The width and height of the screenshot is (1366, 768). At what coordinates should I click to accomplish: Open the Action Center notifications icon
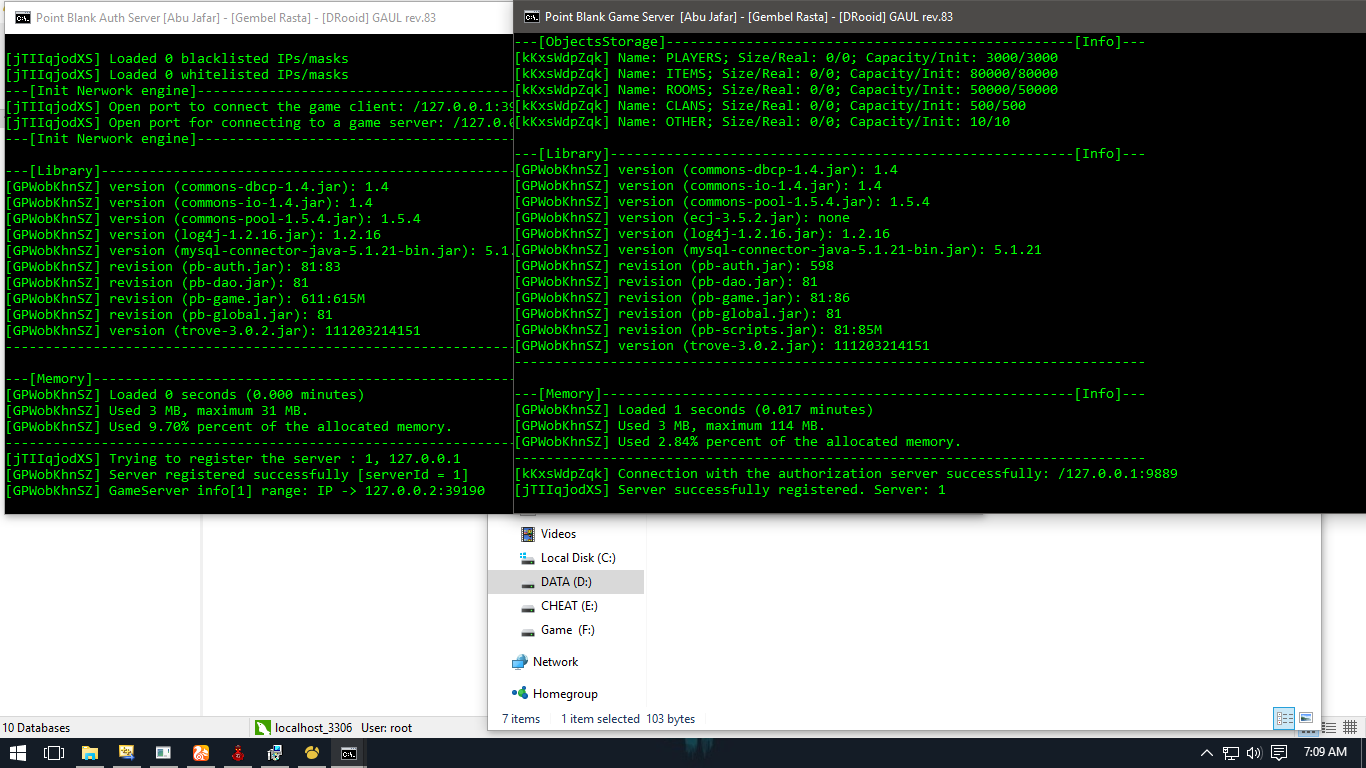[x=1280, y=752]
